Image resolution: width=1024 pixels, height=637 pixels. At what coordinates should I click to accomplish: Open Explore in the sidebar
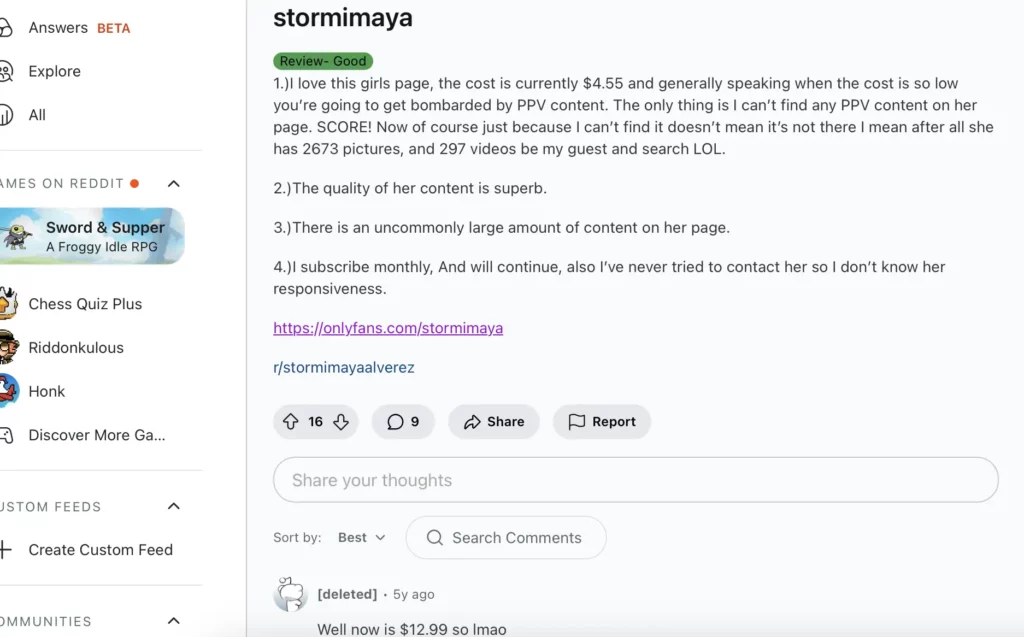point(54,71)
